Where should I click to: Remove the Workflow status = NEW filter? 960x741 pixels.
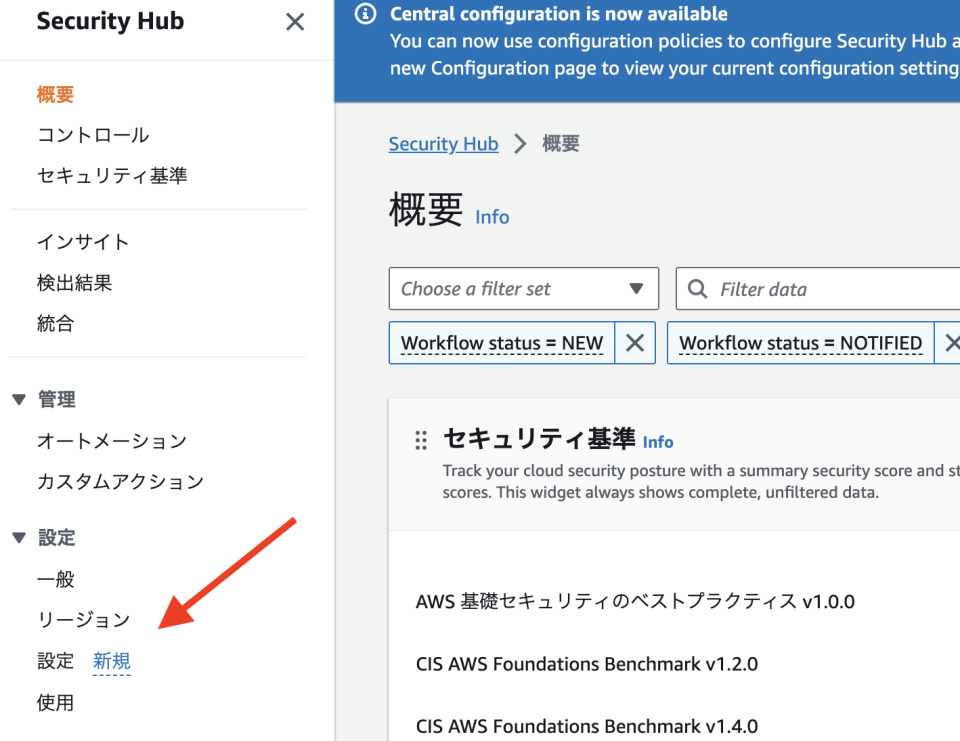[635, 343]
